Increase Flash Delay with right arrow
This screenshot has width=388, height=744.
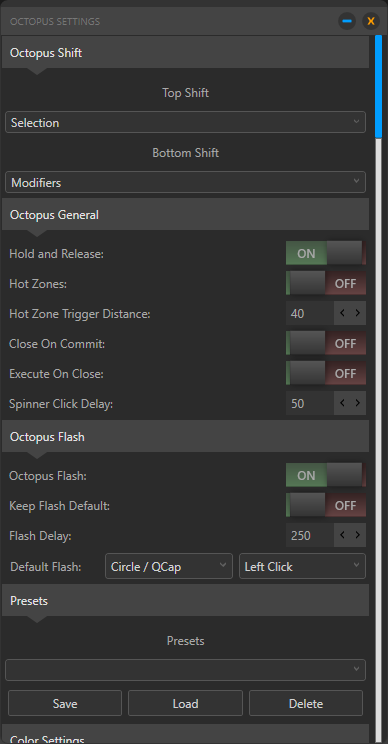(358, 535)
